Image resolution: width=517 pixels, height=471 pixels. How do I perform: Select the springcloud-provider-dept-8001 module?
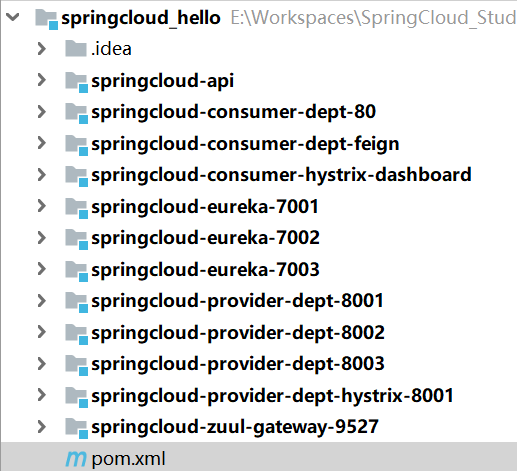tap(237, 301)
